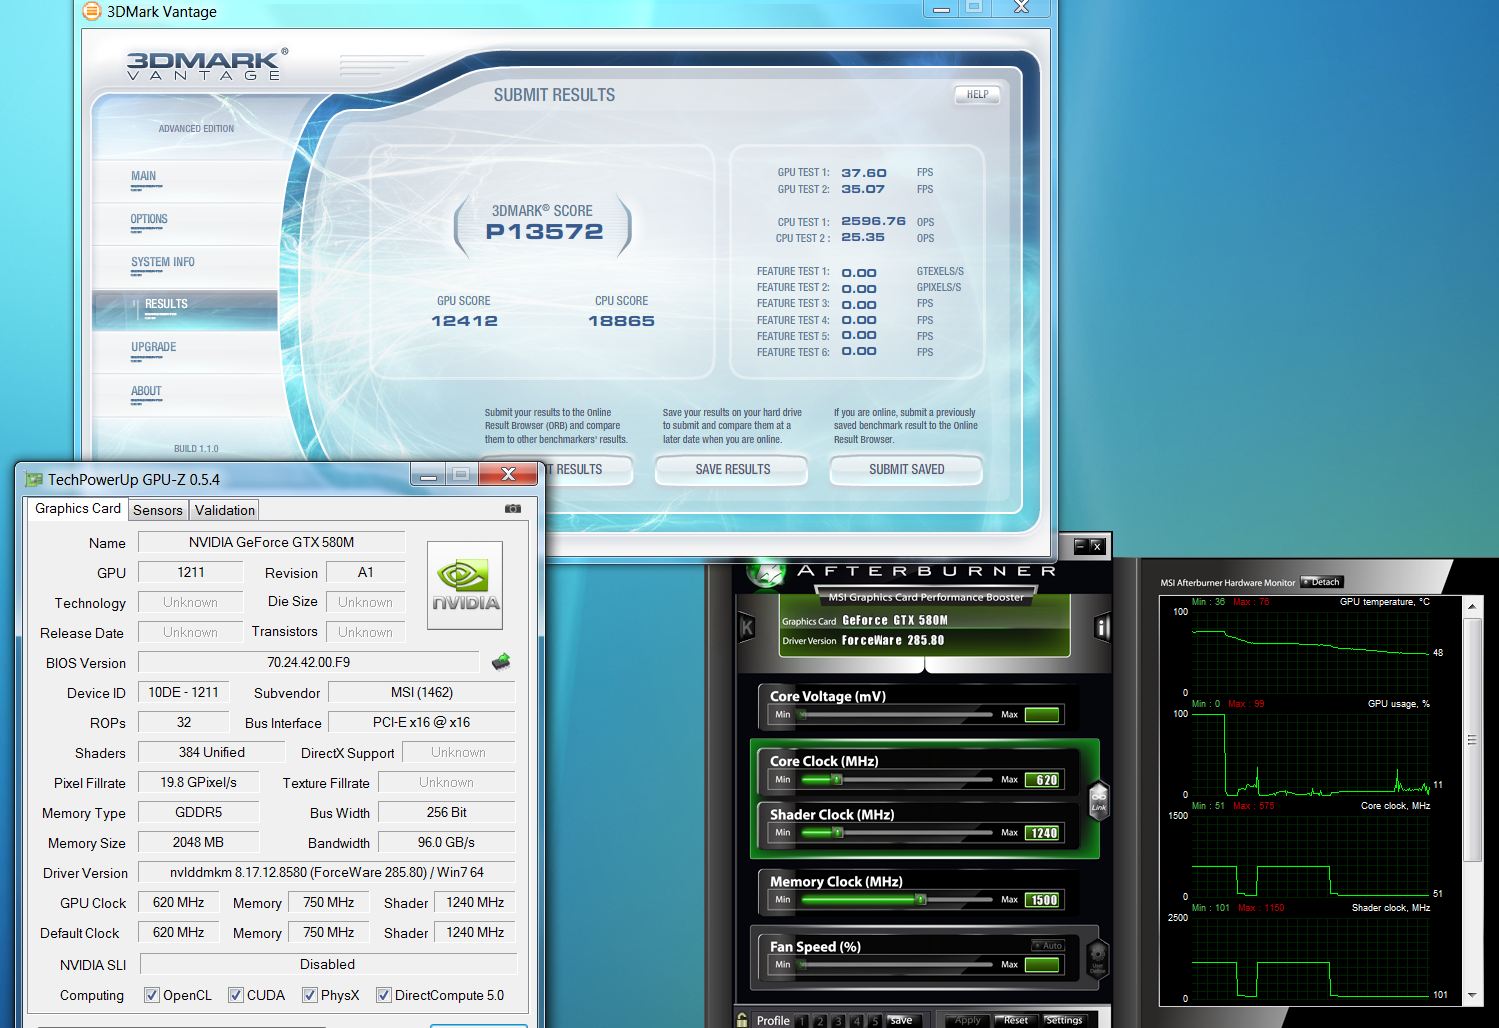
Task: Open SYSTEM INFO section in 3DMark Vantage
Action: [x=184, y=266]
